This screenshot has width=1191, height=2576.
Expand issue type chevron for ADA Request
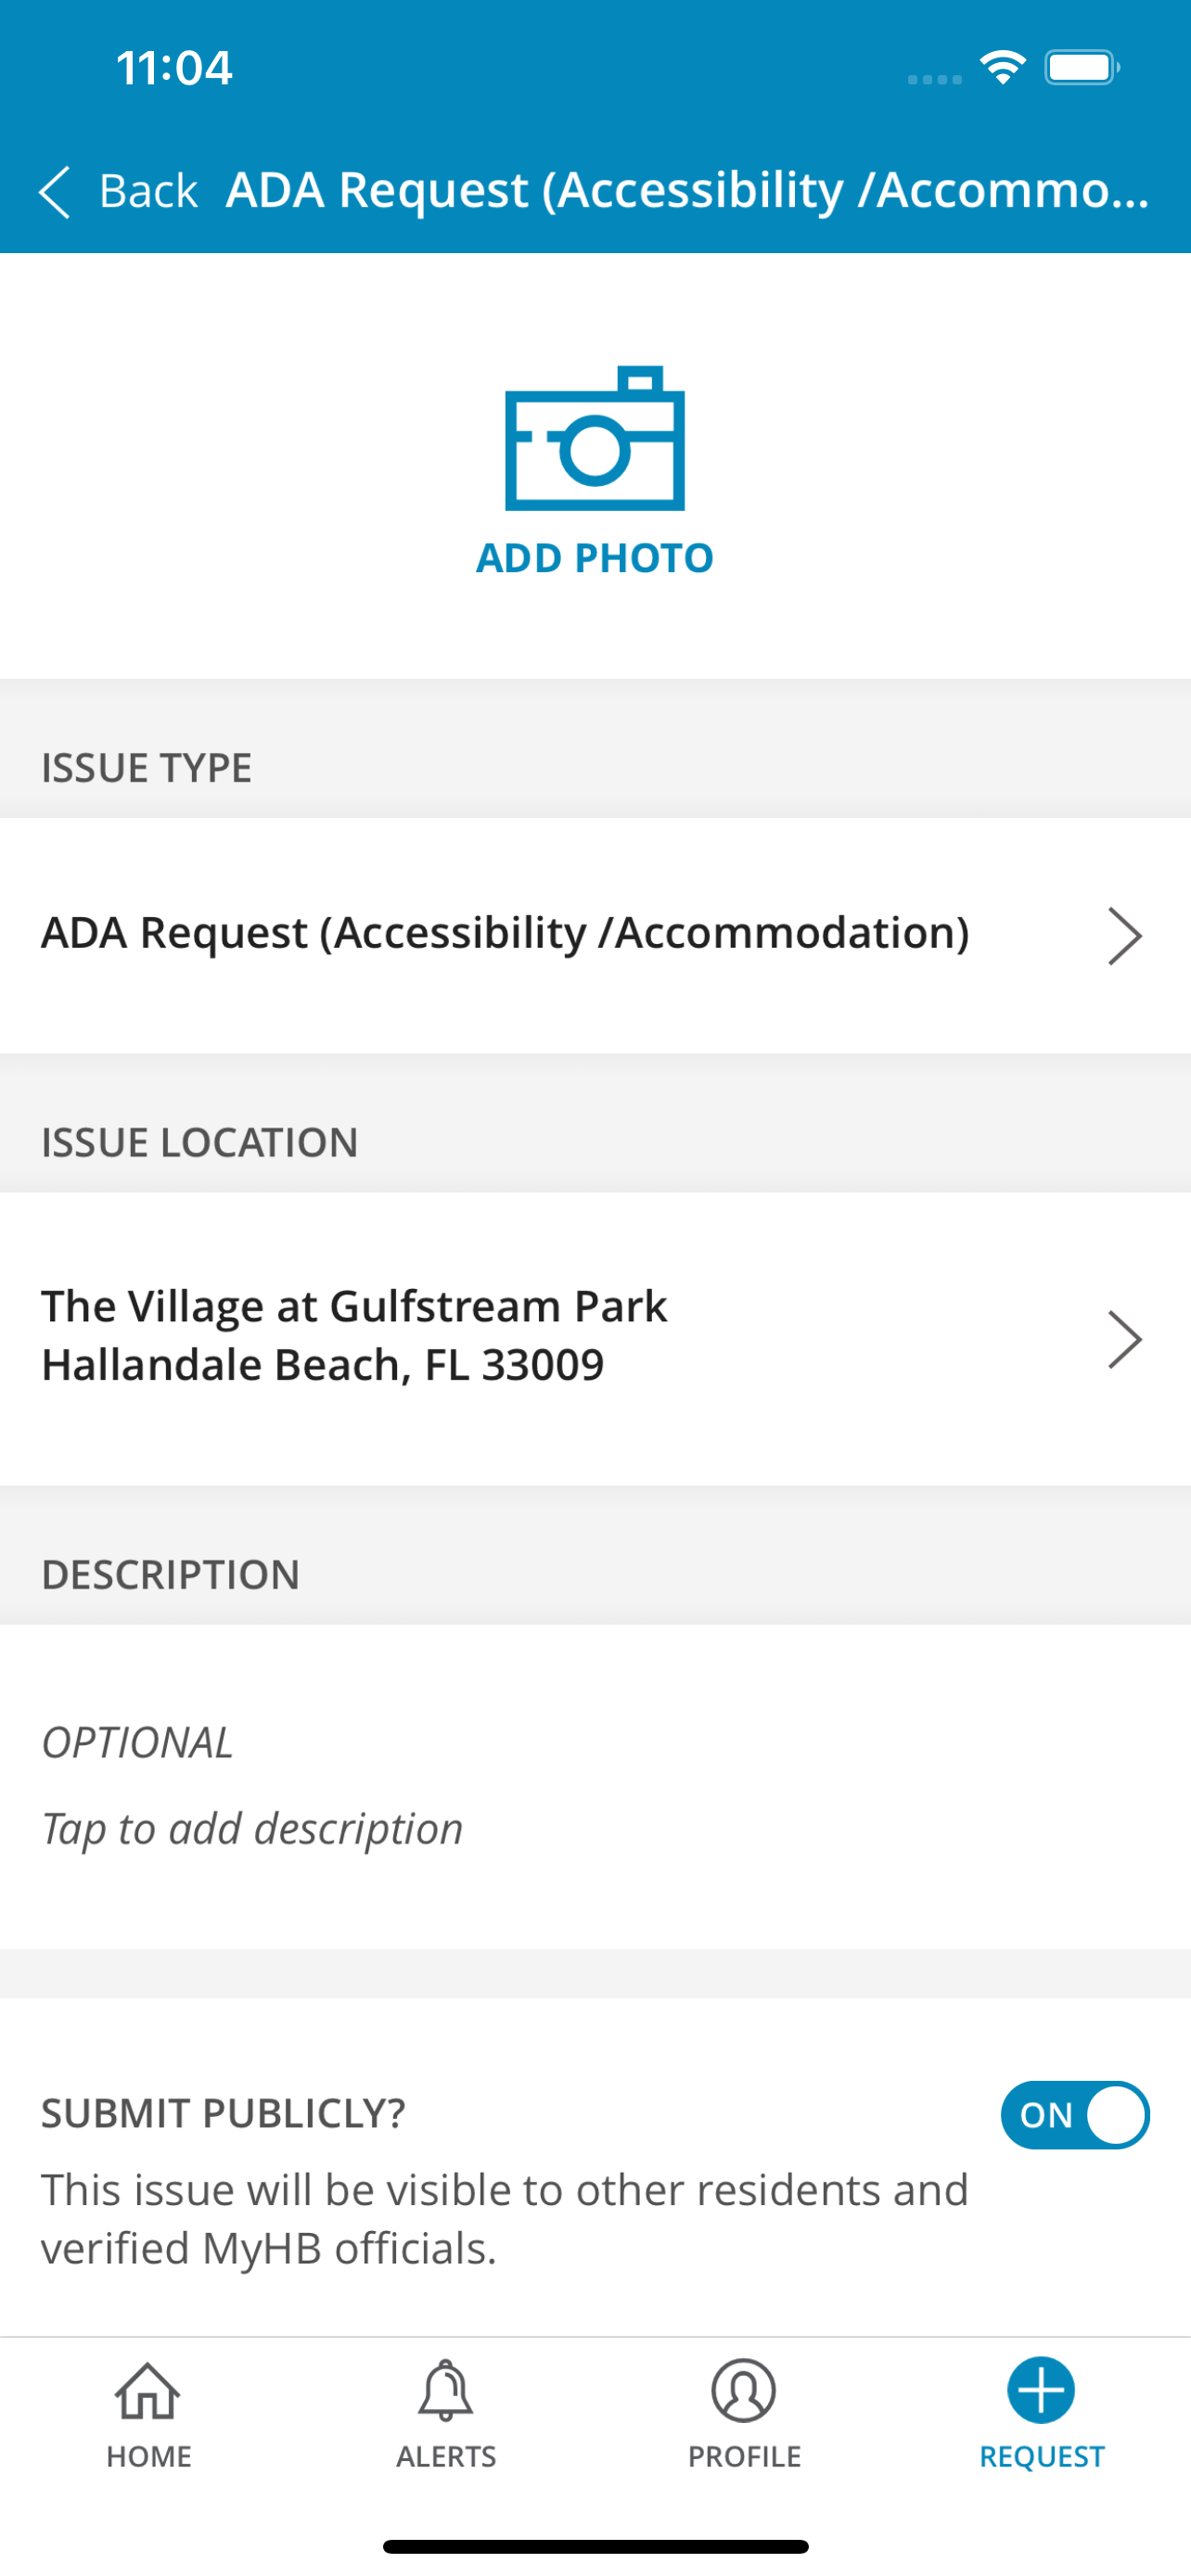click(1125, 936)
